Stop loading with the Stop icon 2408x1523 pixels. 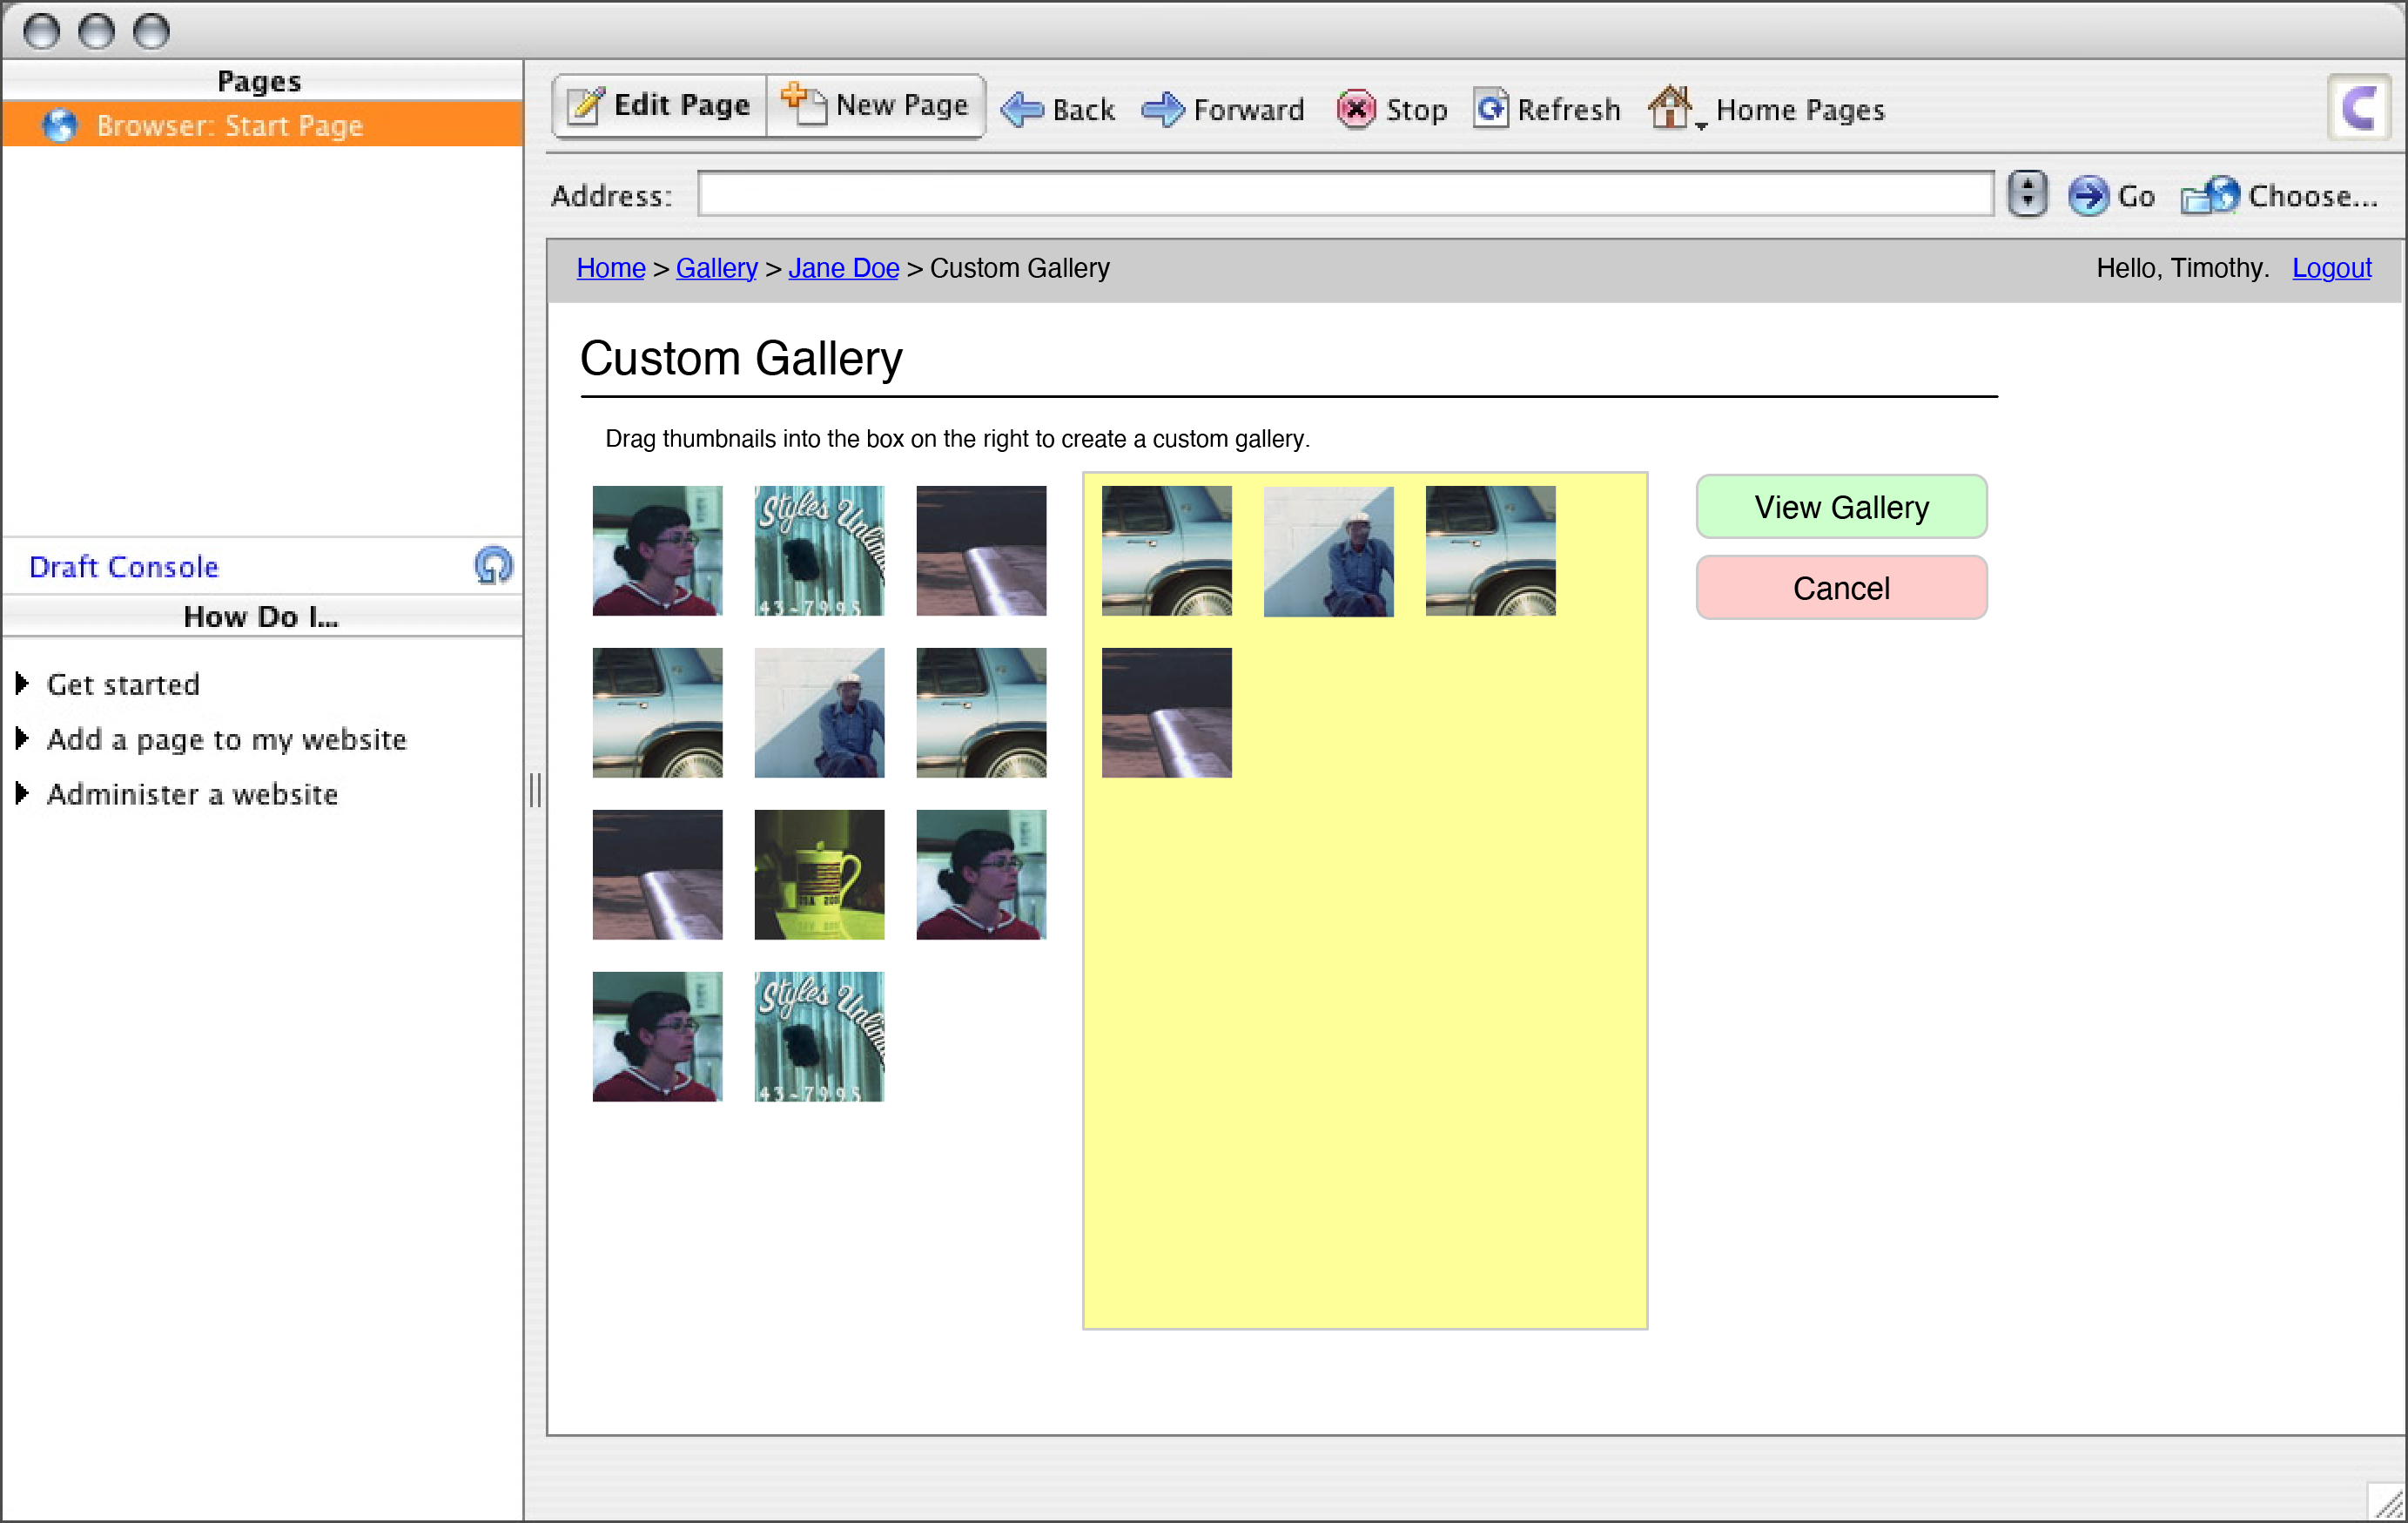click(x=1355, y=110)
